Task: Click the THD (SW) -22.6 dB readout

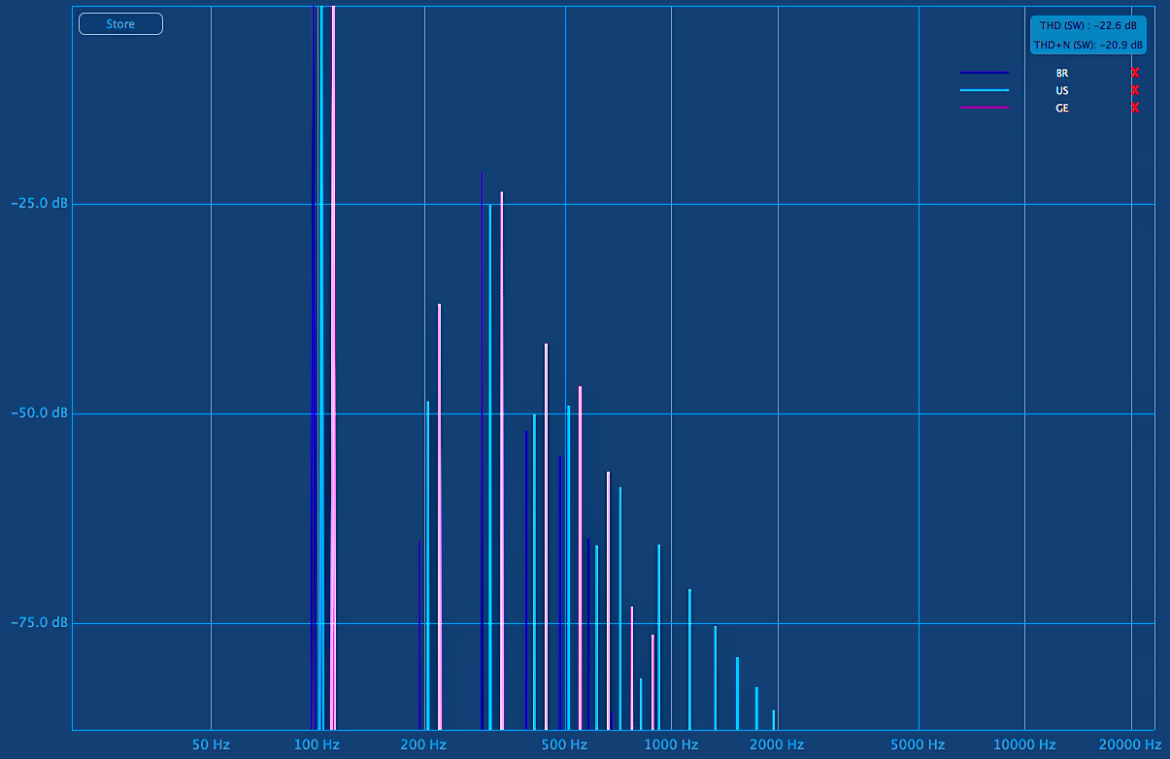Action: (1088, 25)
